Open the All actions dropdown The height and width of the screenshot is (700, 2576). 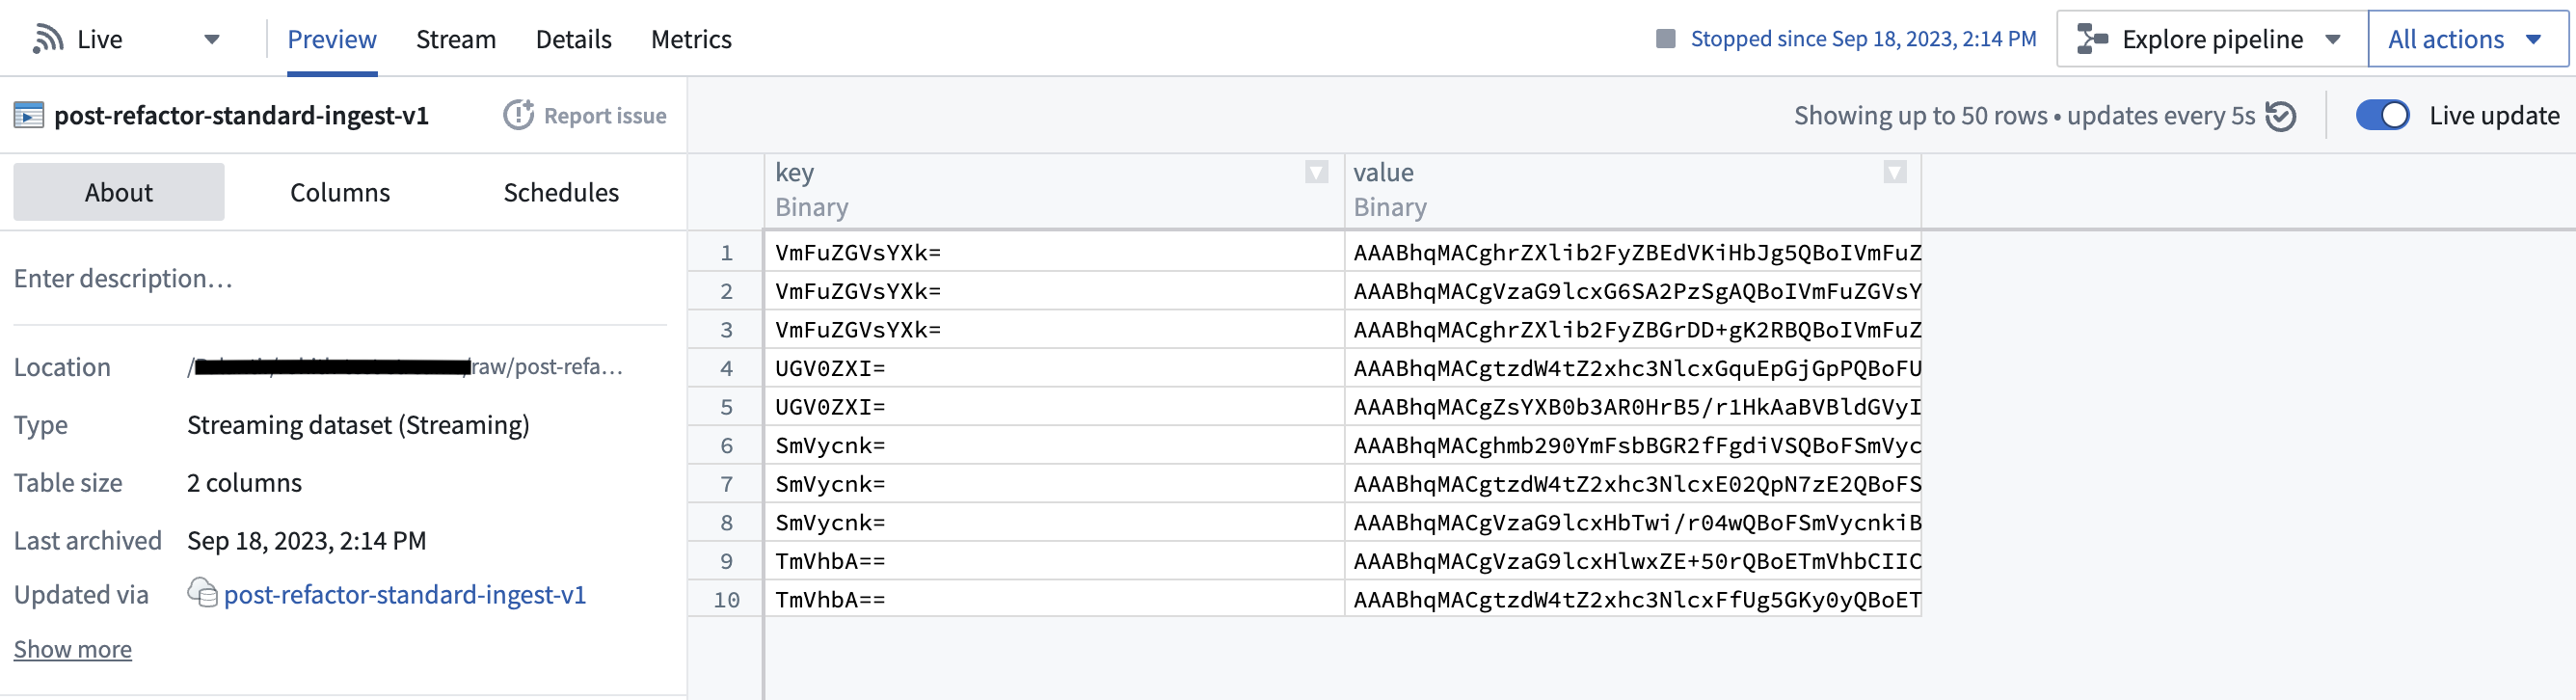2468,39
